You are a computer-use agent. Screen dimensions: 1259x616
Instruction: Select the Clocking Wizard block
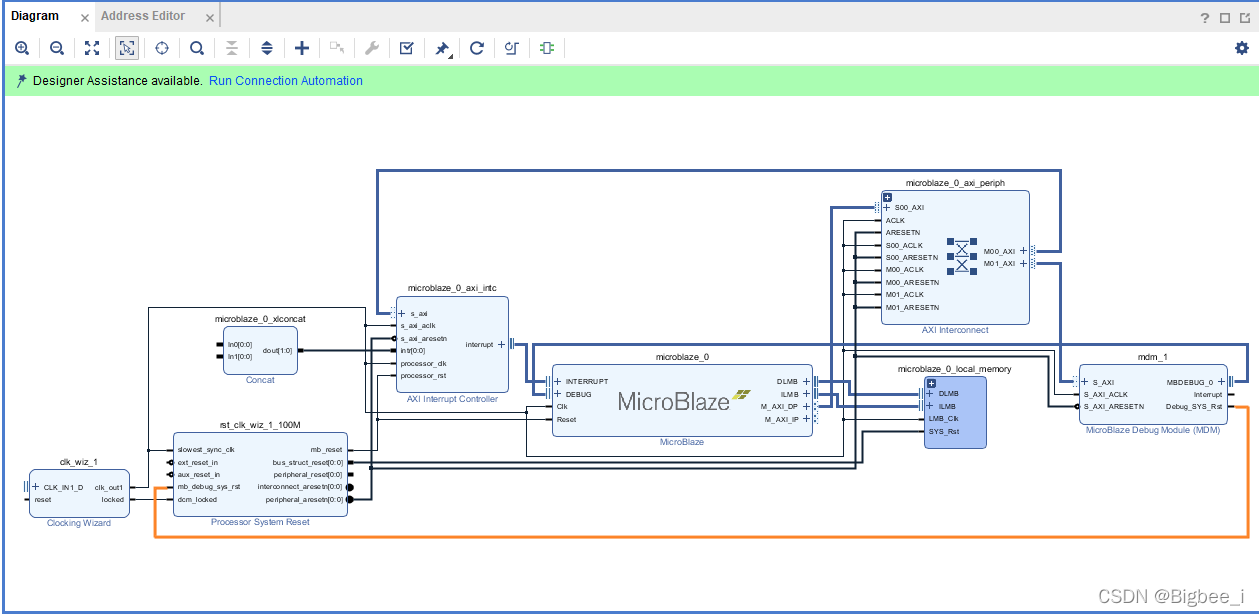click(x=79, y=494)
